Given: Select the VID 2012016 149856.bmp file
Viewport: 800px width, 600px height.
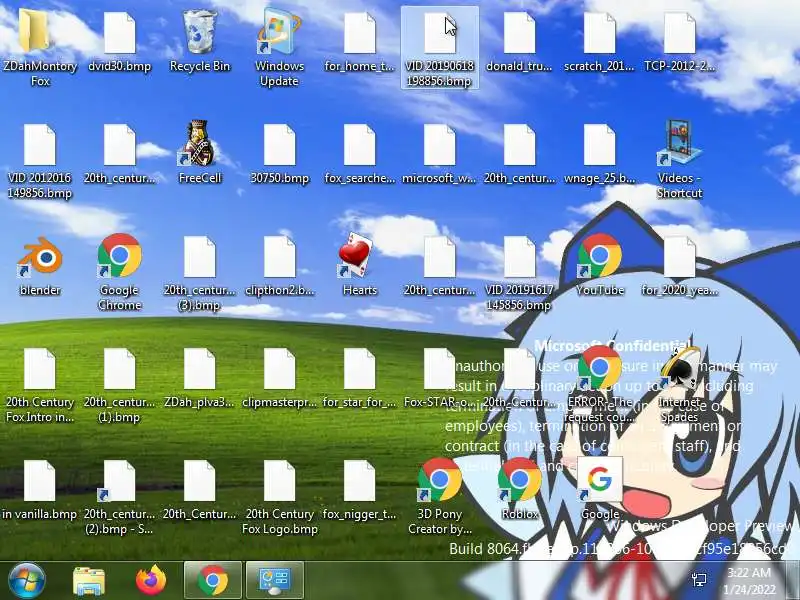Looking at the screenshot, I should [x=40, y=161].
